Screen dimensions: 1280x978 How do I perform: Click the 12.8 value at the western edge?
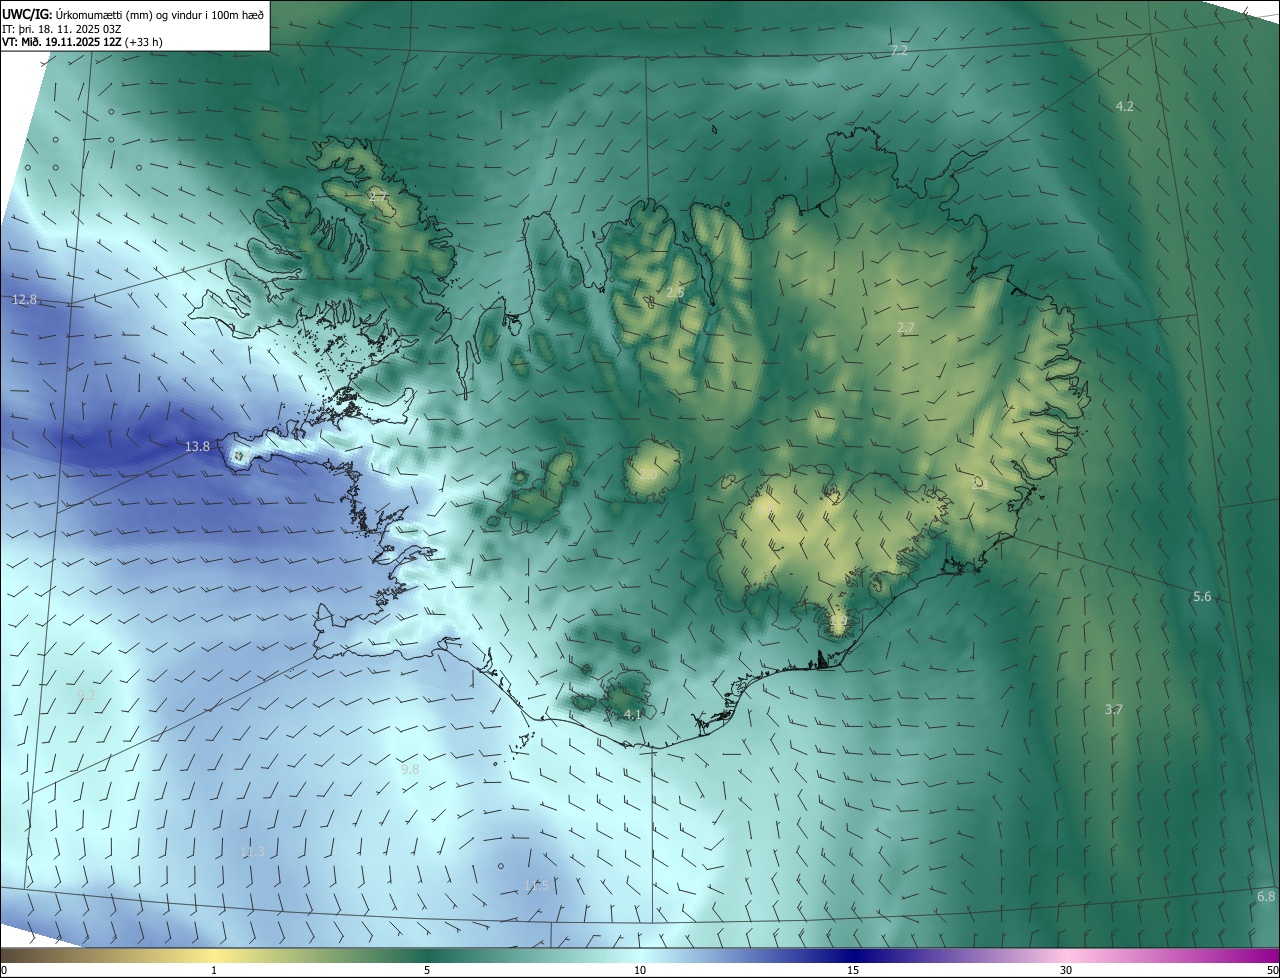tap(24, 299)
